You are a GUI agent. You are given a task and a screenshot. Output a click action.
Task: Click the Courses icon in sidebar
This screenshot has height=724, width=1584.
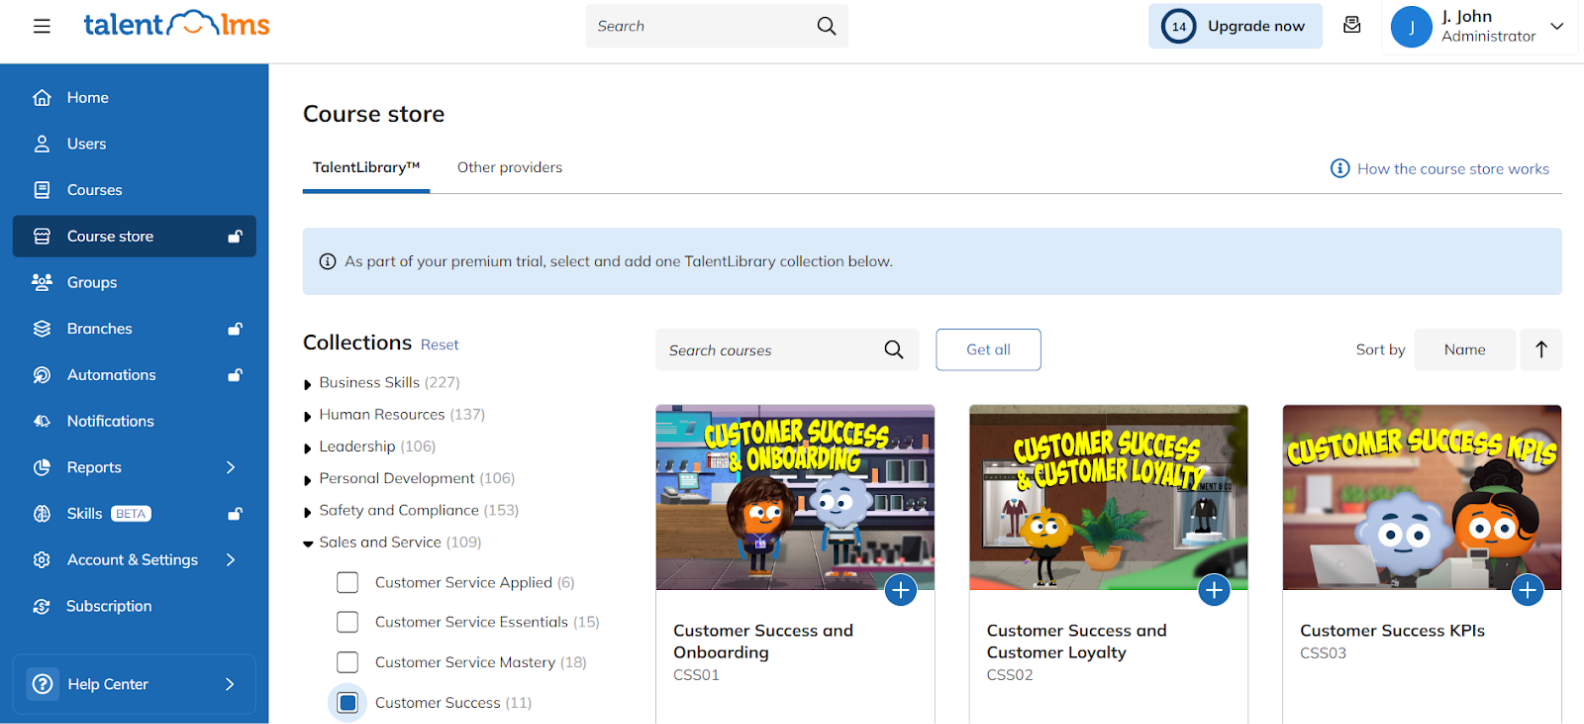(42, 190)
